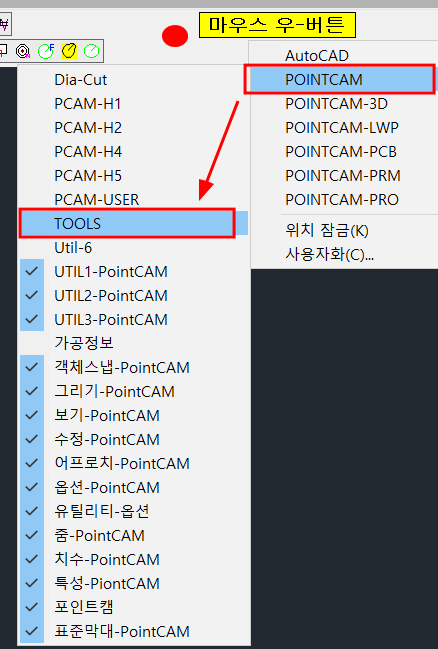Click the yellow highlighted circle icon
Image resolution: width=438 pixels, height=649 pixels.
coord(69,51)
